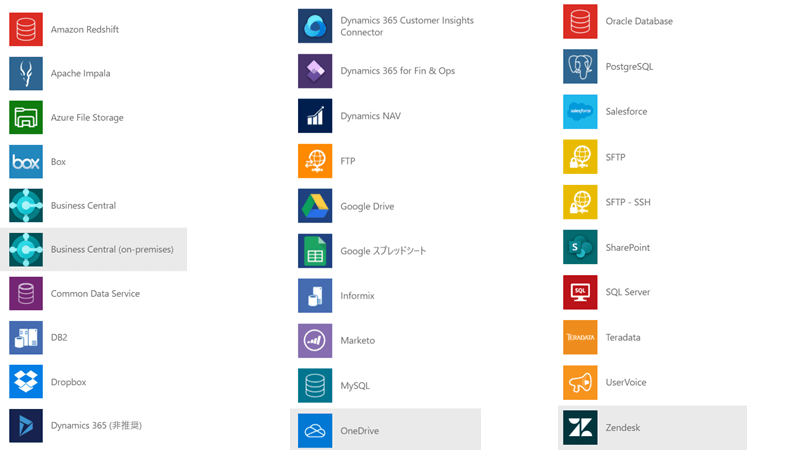
Task: Choose the 'Dynamics 365 for Fin & Ops' text
Action: coord(398,71)
